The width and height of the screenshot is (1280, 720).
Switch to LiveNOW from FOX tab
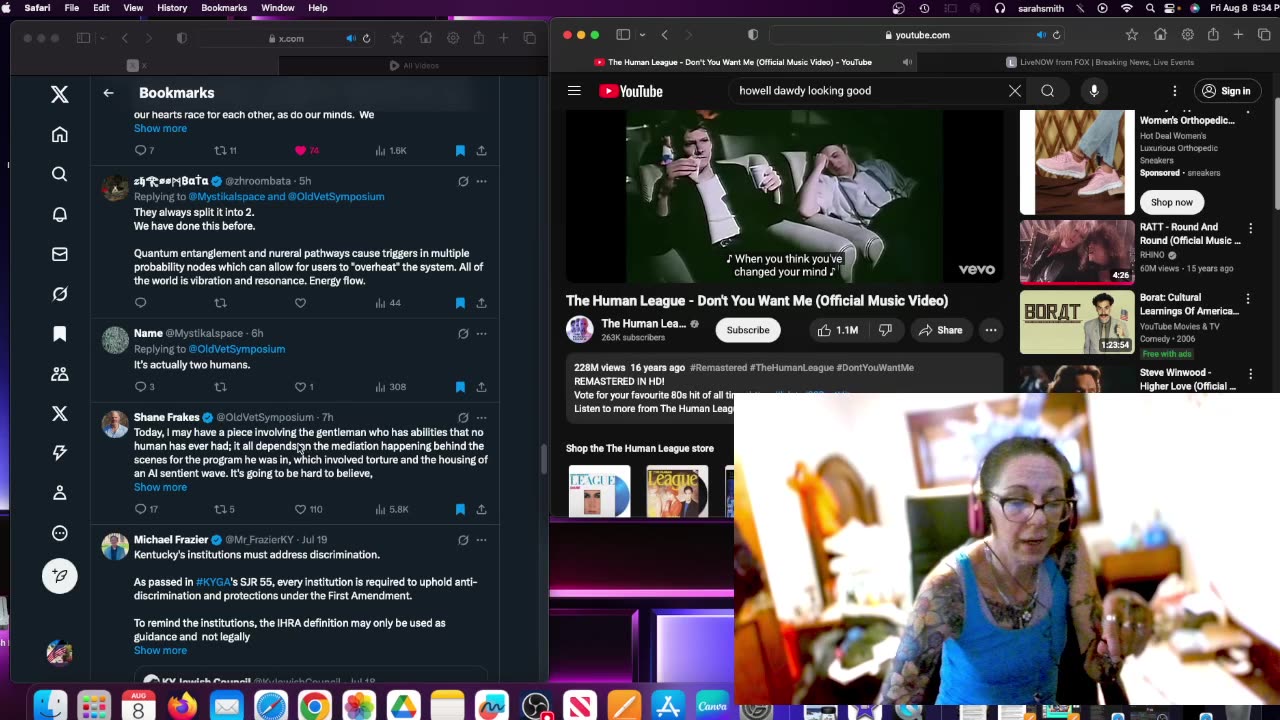point(1098,62)
